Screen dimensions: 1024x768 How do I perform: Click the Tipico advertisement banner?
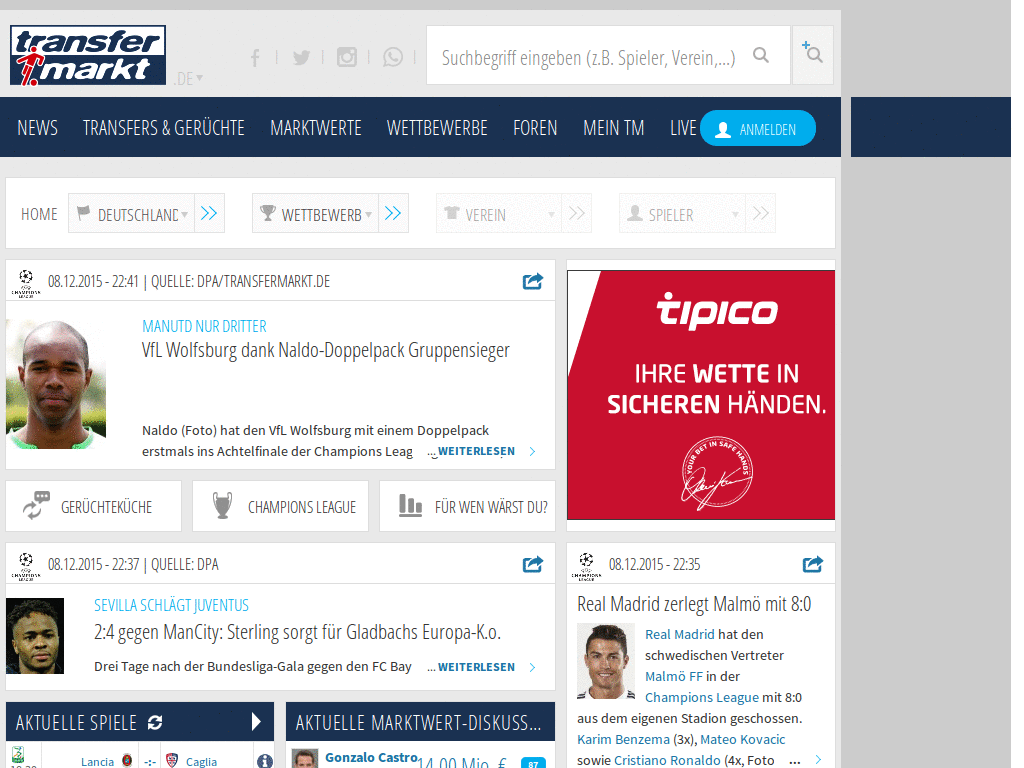701,395
